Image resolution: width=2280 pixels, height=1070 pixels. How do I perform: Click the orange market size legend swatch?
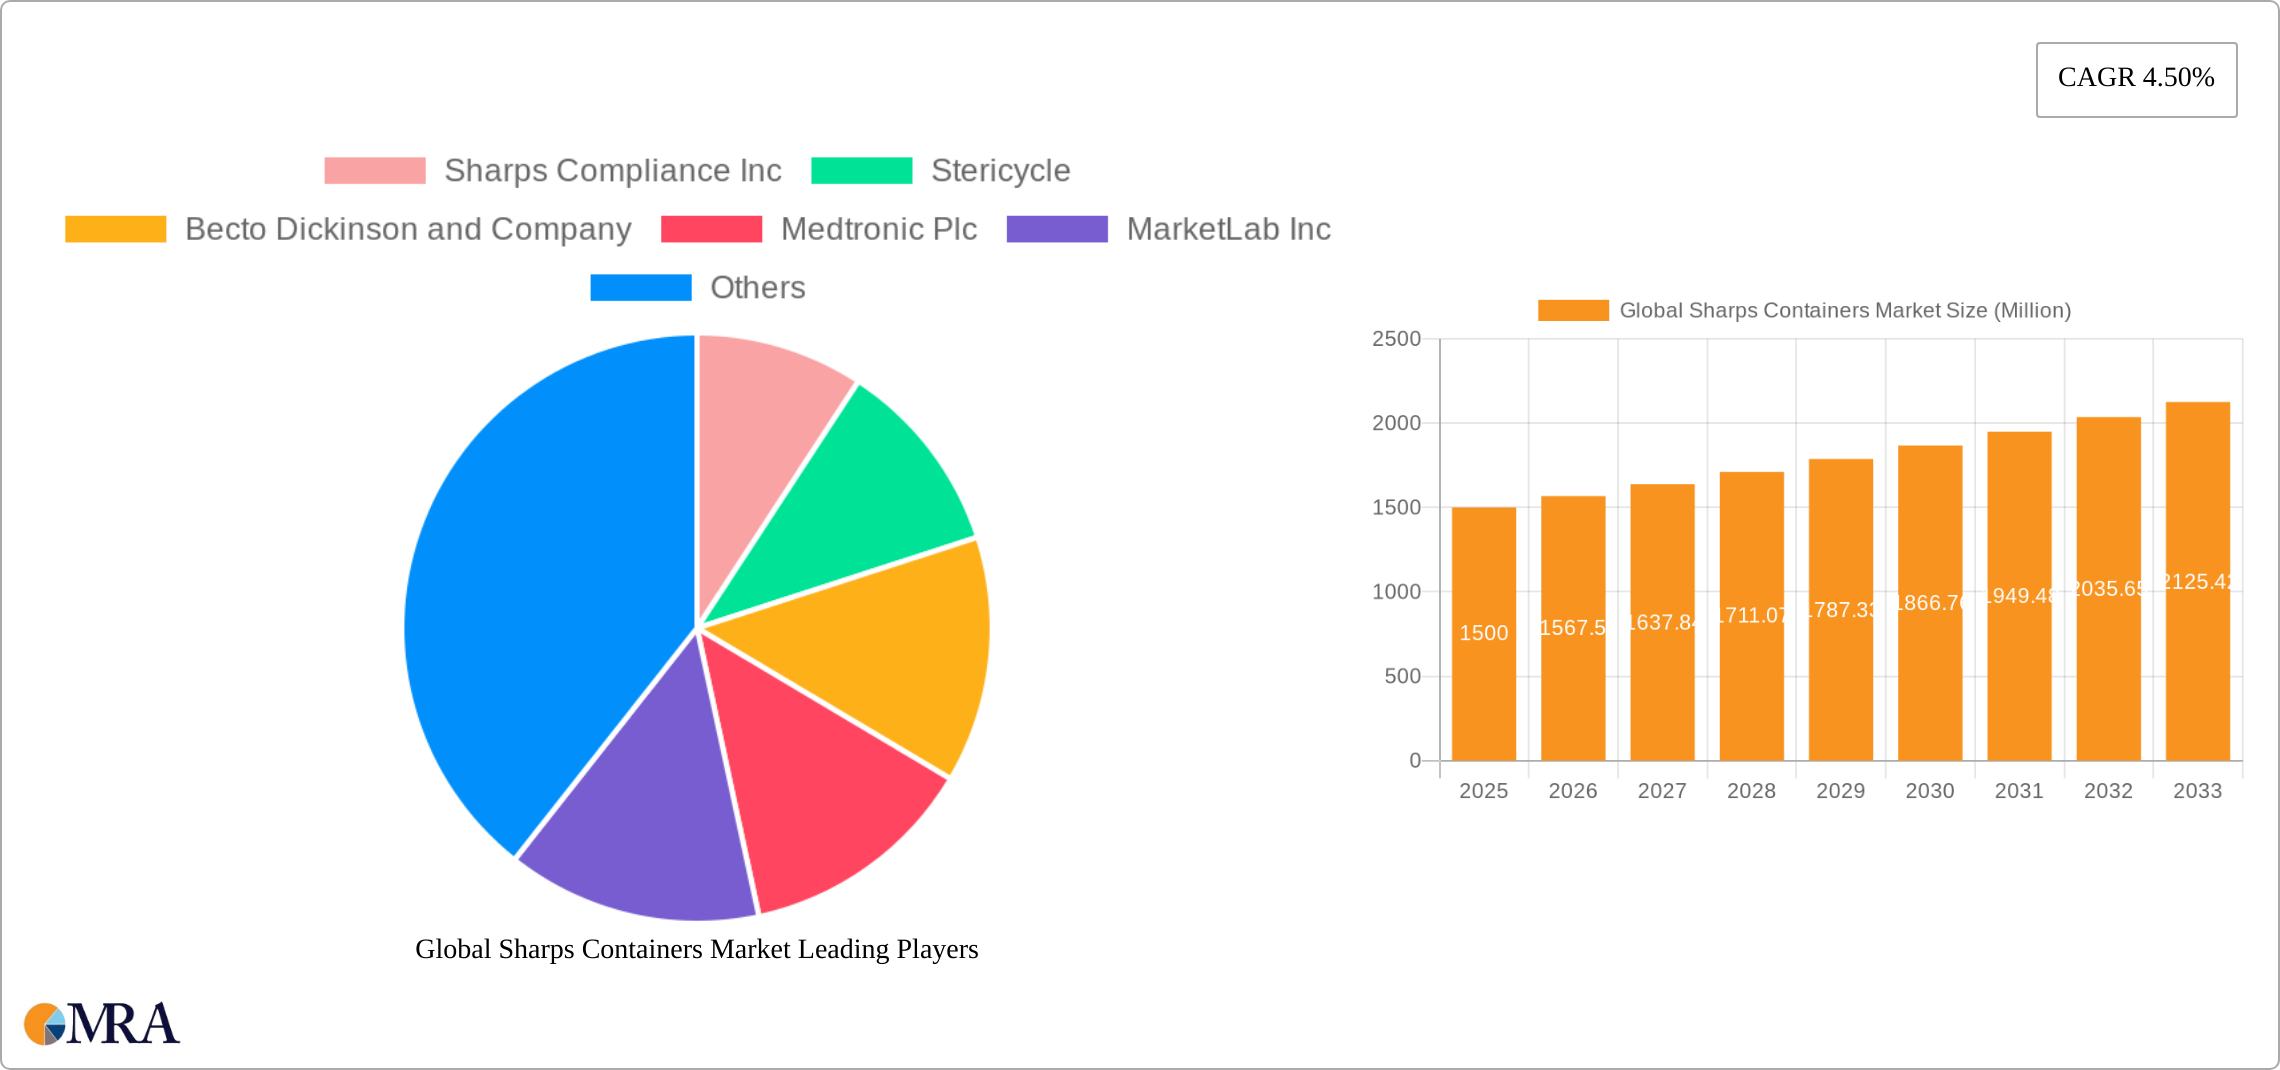coord(1573,311)
